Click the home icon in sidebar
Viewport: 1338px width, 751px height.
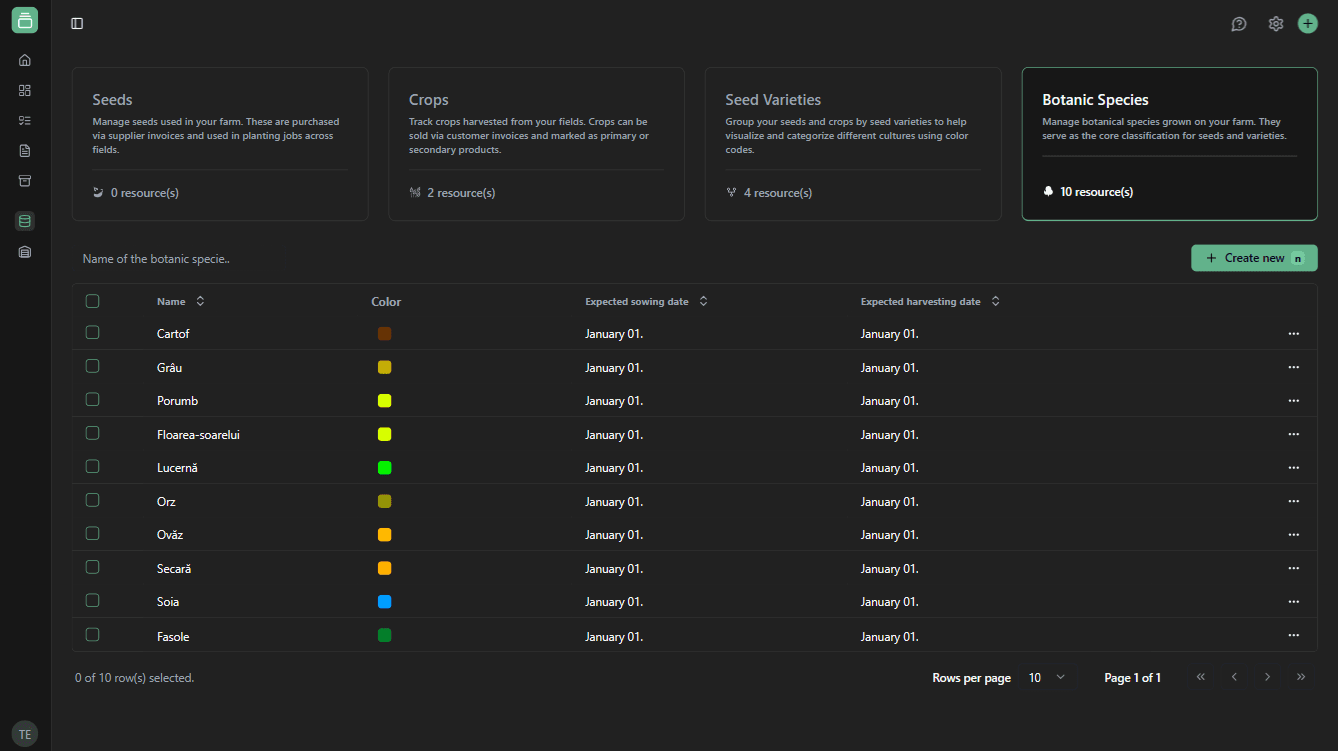coord(25,60)
